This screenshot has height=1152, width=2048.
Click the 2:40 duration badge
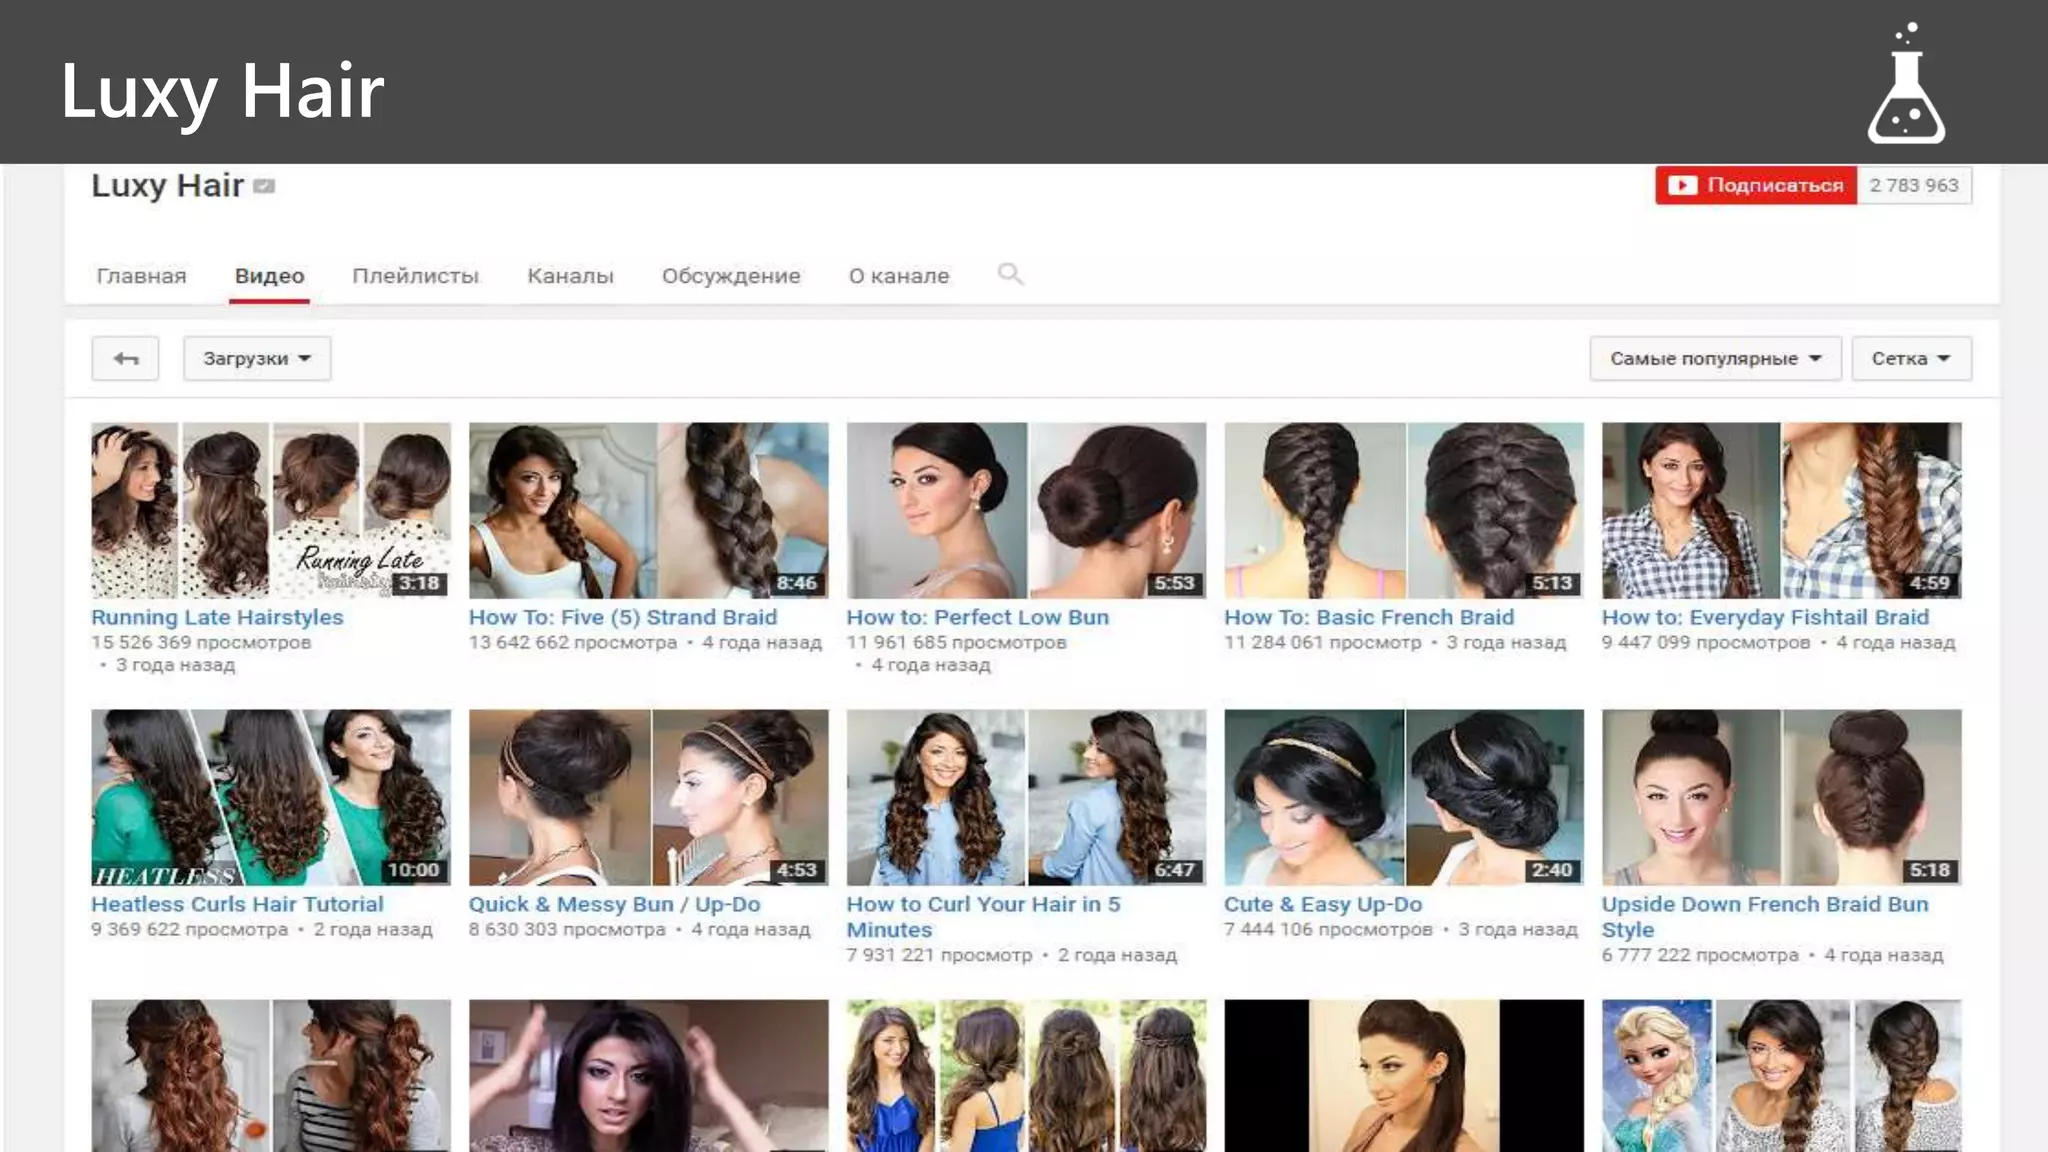point(1552,870)
